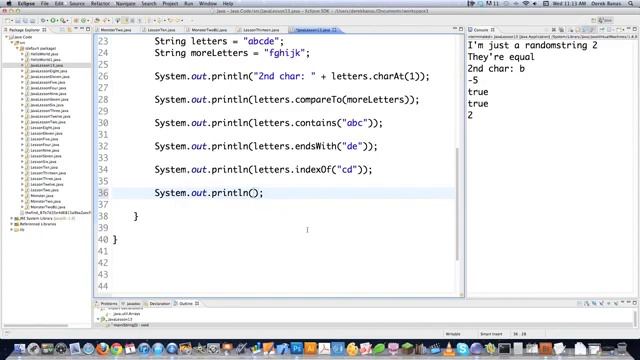The height and width of the screenshot is (360, 640).
Task: Click the Package Explorer horizontal scrollbar
Action: tap(36, 325)
